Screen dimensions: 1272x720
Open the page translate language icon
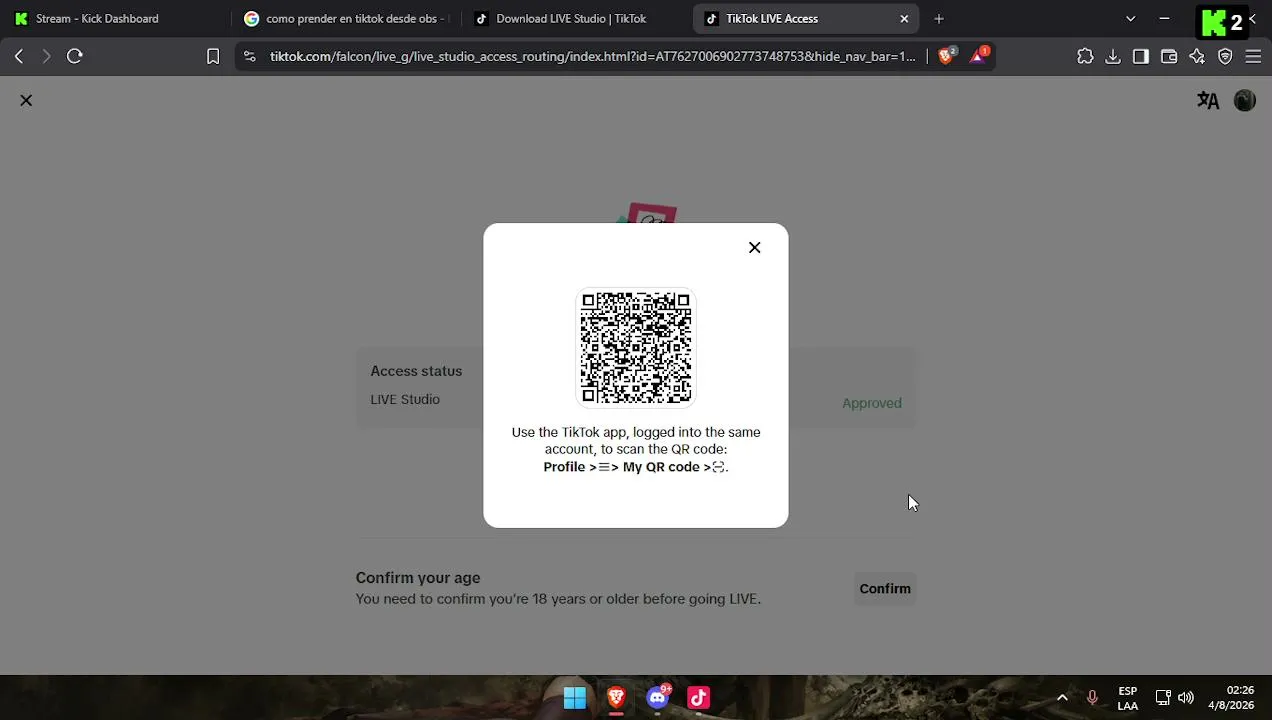pos(1208,100)
